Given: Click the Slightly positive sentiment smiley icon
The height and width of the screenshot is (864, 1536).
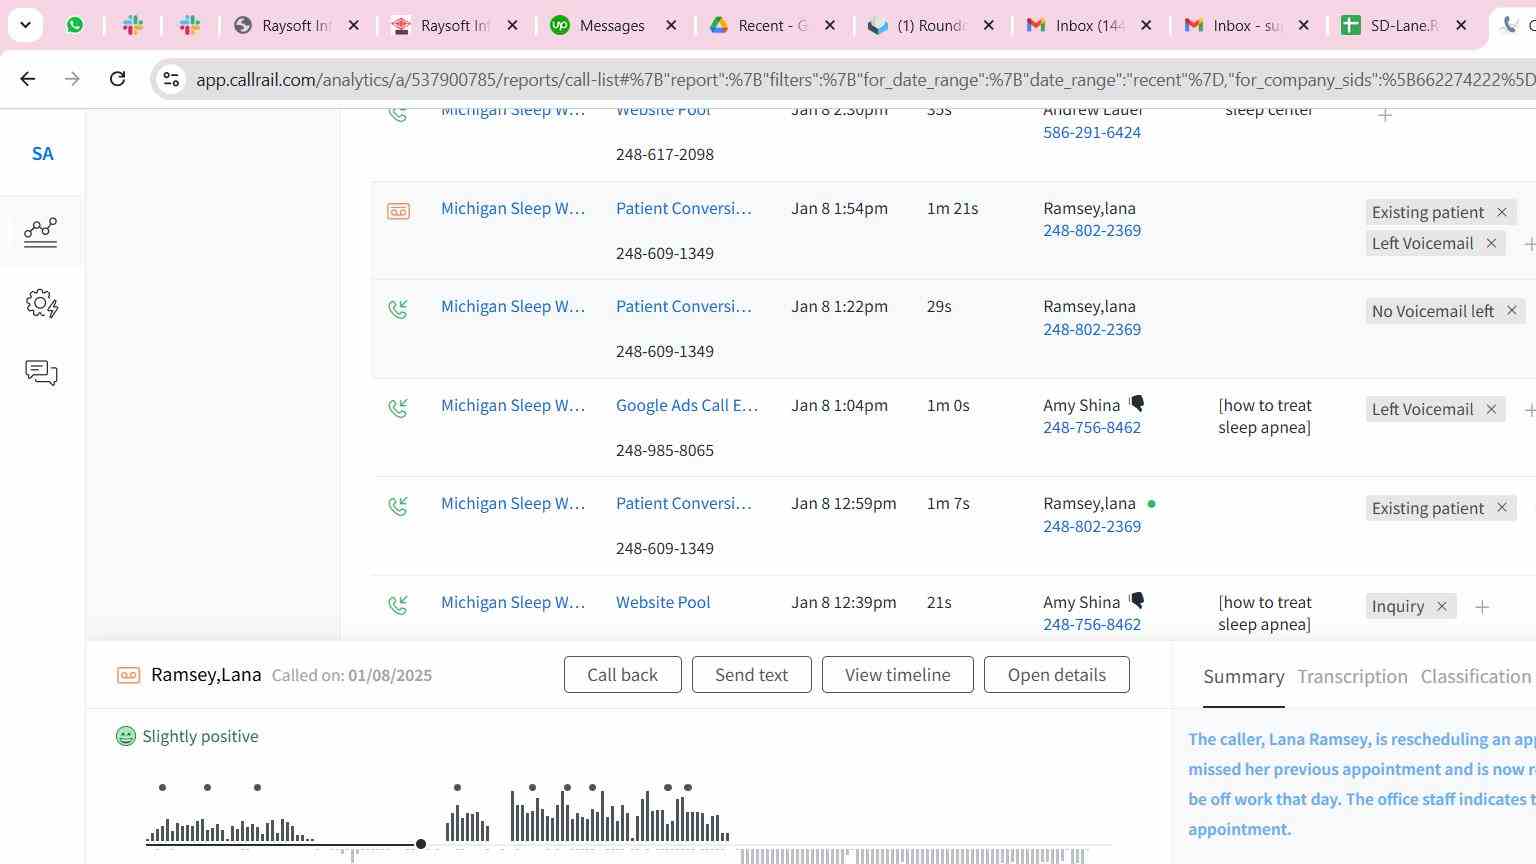Looking at the screenshot, I should click(x=126, y=737).
